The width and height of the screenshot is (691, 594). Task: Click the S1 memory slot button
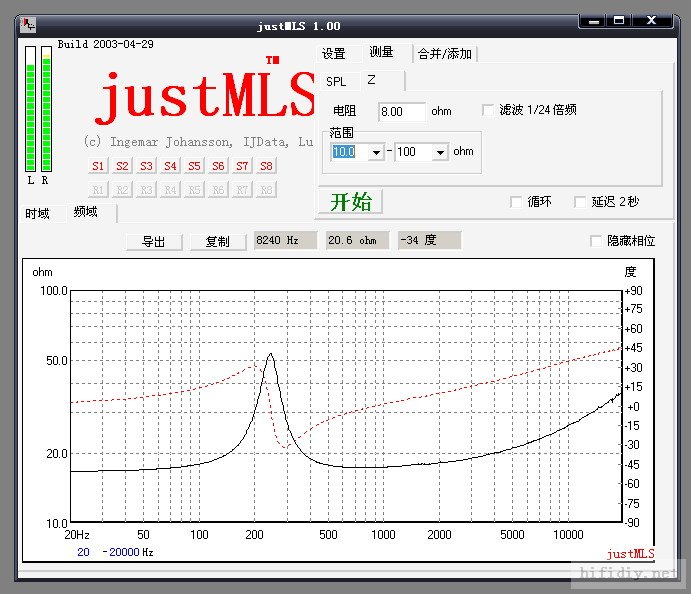tap(98, 166)
